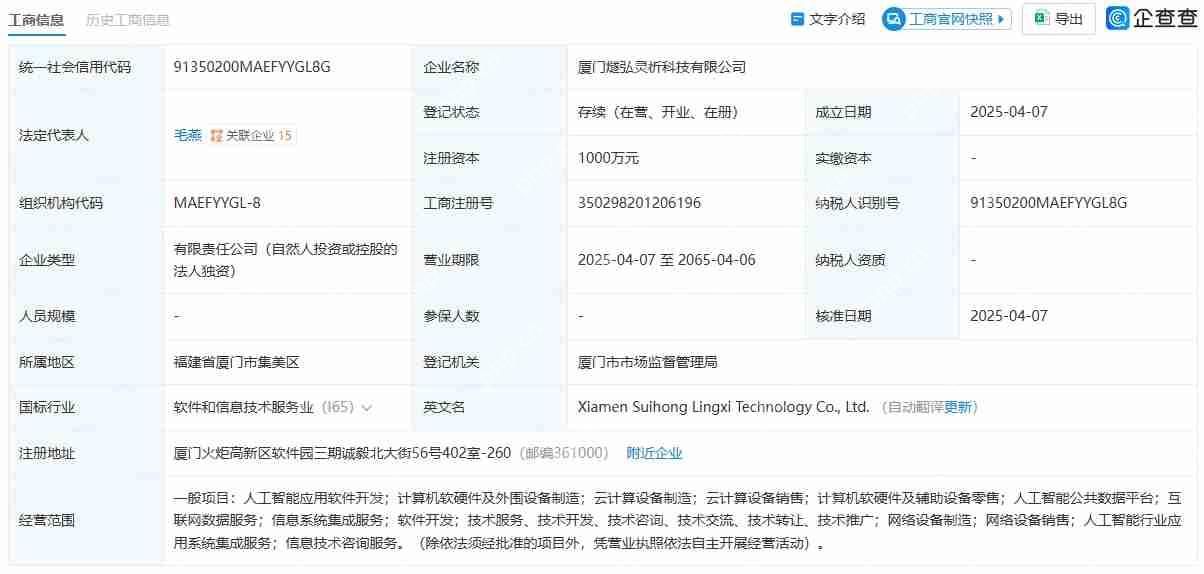The height and width of the screenshot is (574, 1204).
Task: Click the 自动翻译 note text
Action: pos(911,407)
